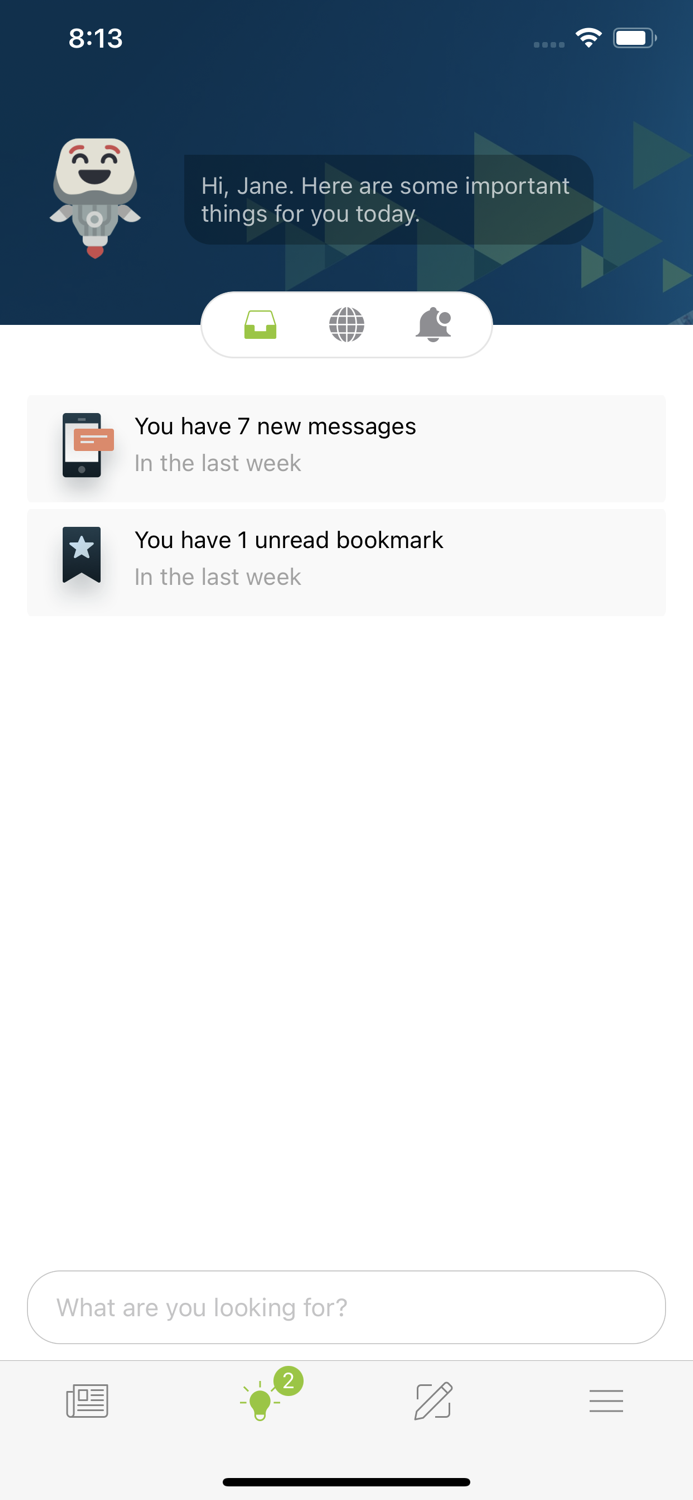
Task: Open the notifications bell icon
Action: (433, 325)
